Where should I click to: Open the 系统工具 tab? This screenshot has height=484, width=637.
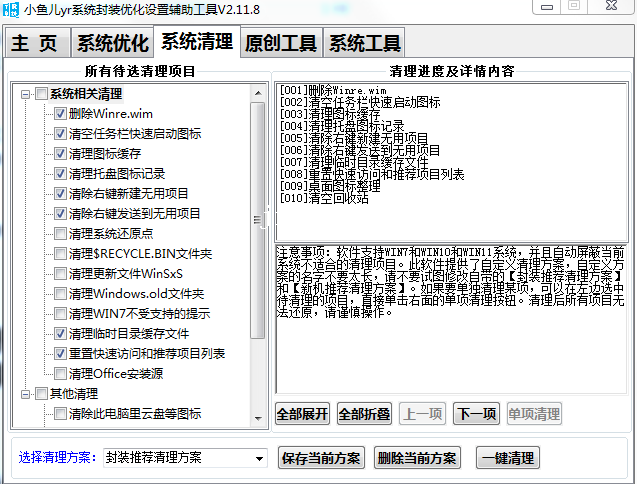tap(365, 43)
